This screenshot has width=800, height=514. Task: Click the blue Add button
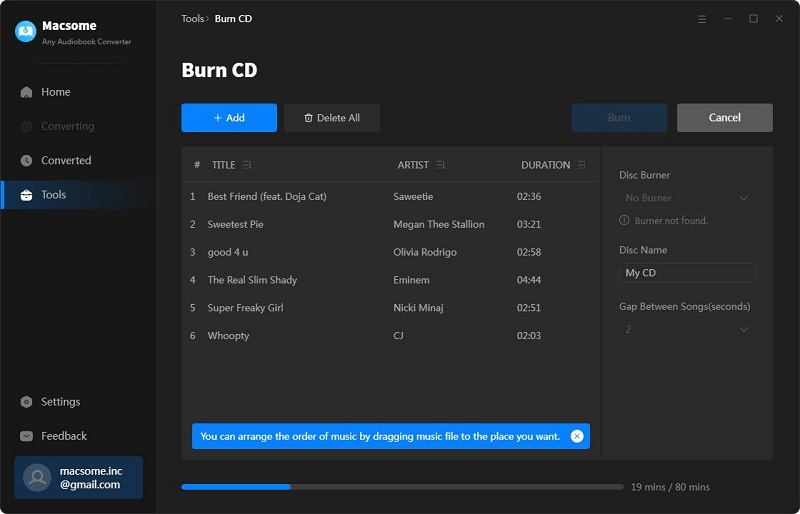pyautogui.click(x=229, y=118)
